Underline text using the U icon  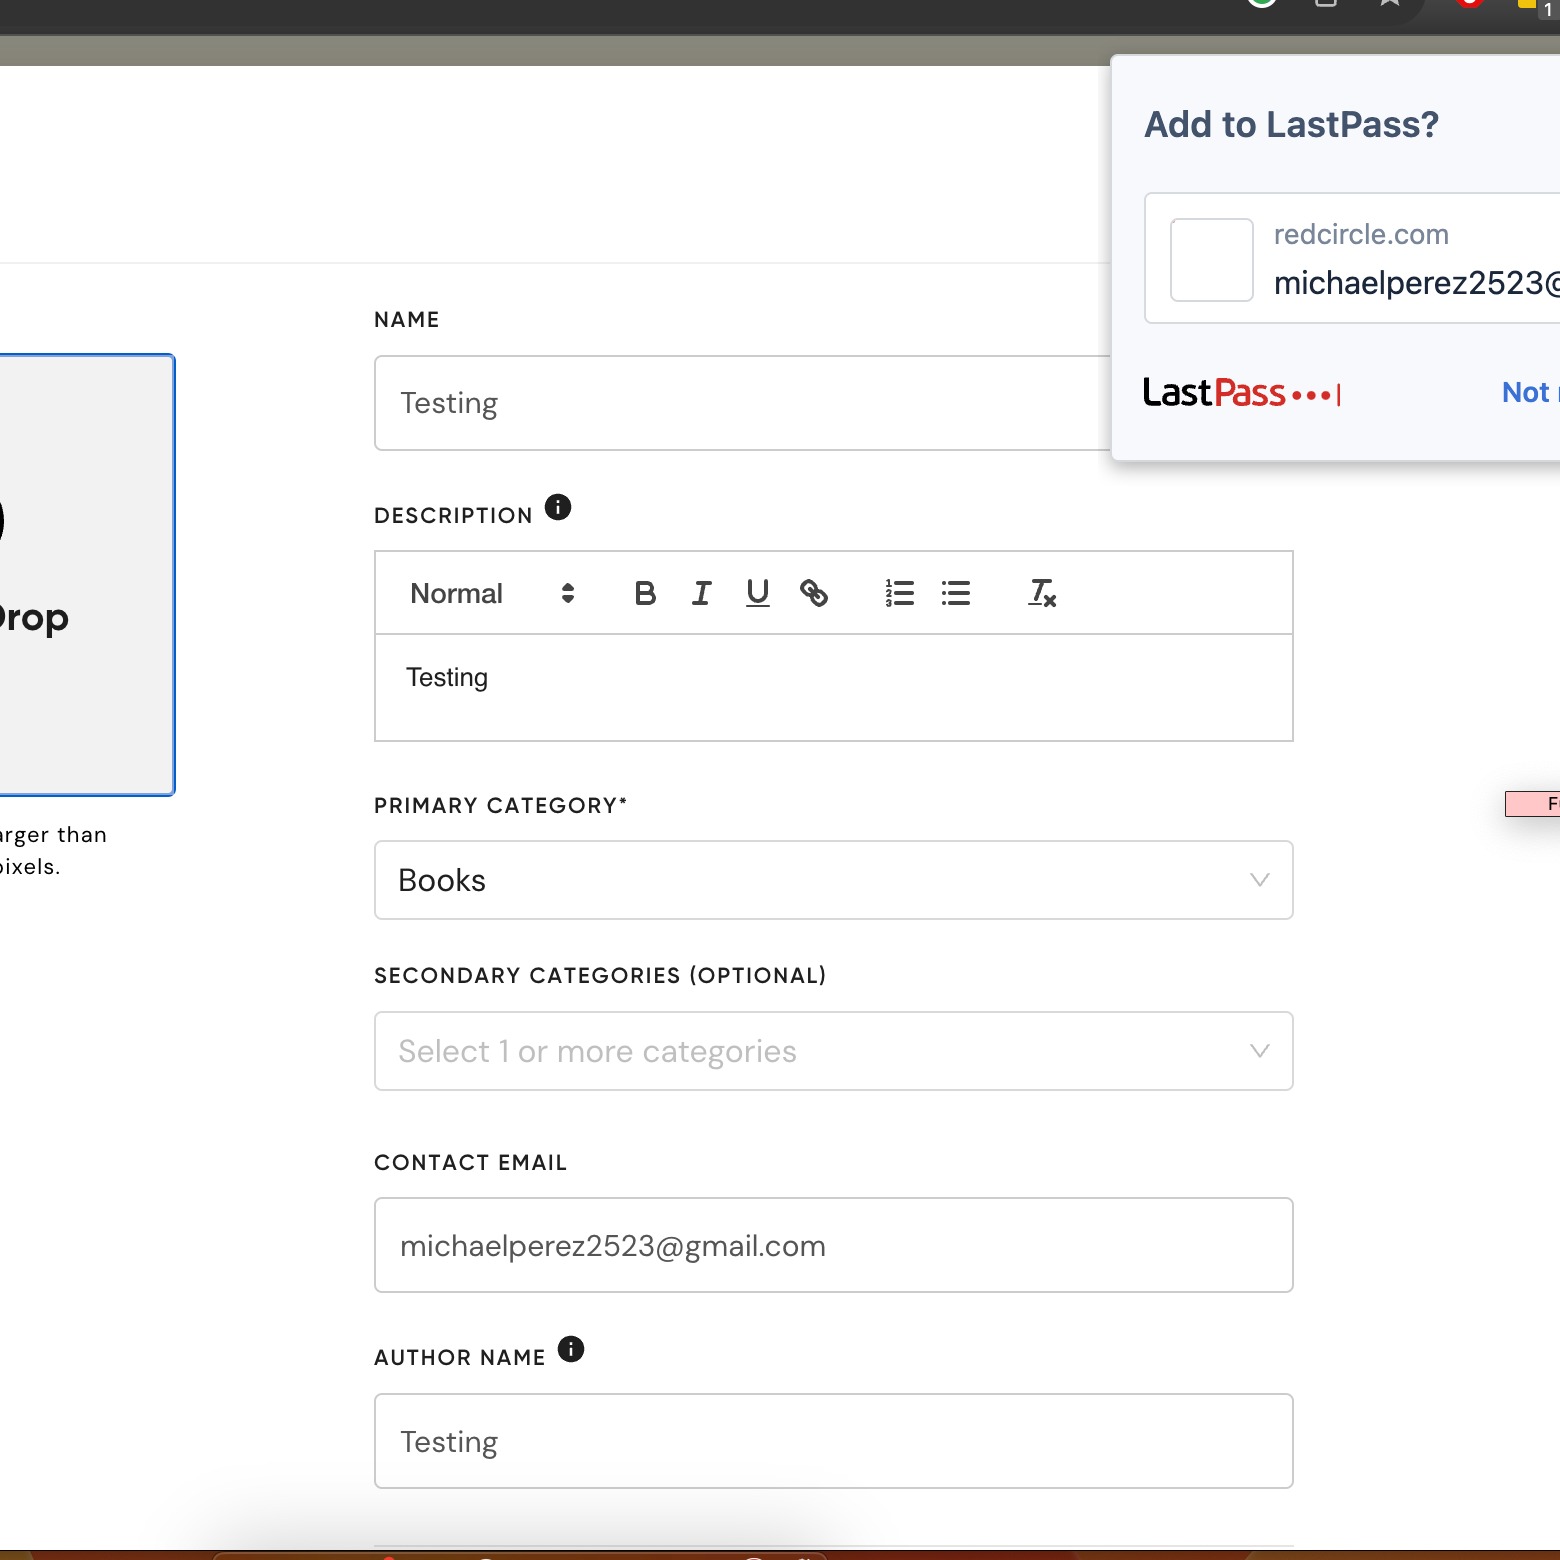click(x=758, y=593)
